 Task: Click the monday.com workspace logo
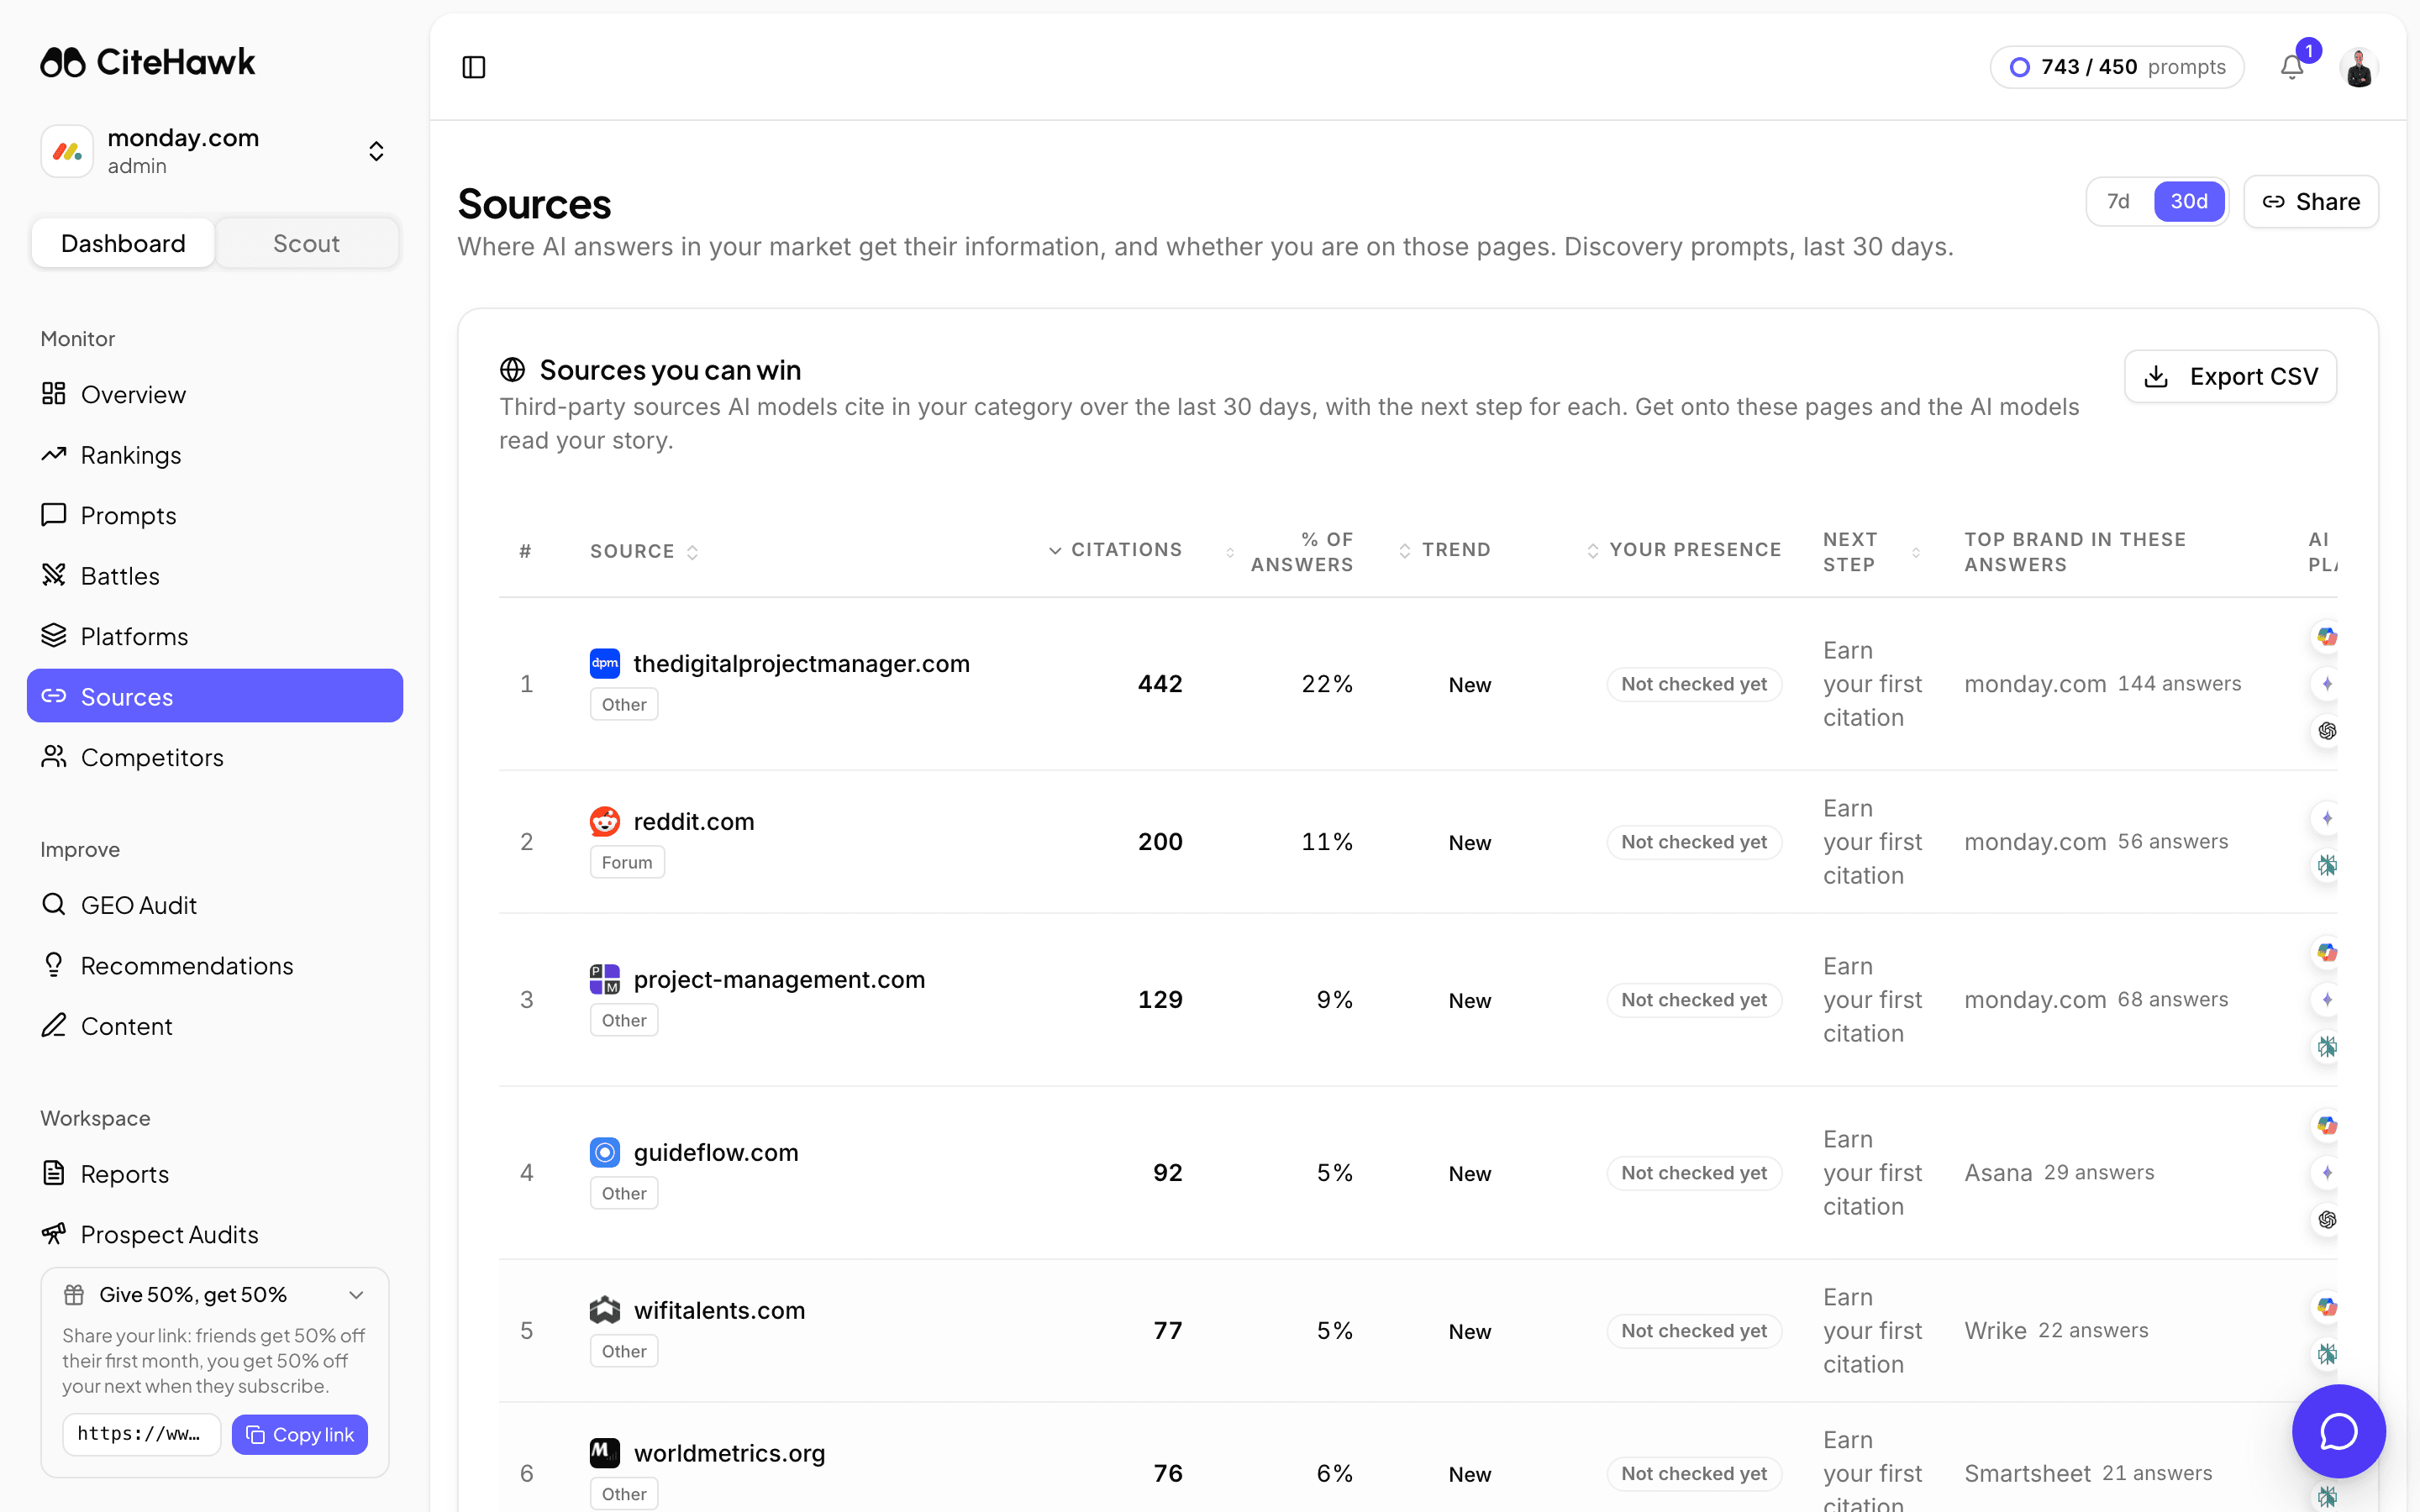(x=67, y=151)
